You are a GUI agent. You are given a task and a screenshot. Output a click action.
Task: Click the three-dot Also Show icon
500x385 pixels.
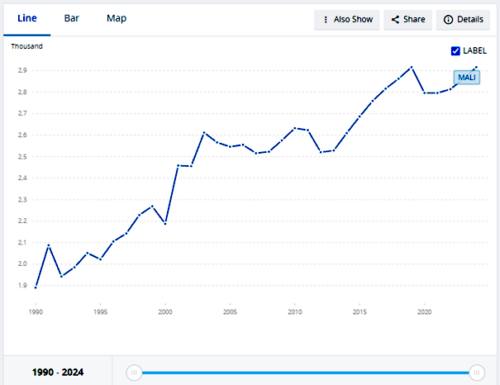(326, 20)
